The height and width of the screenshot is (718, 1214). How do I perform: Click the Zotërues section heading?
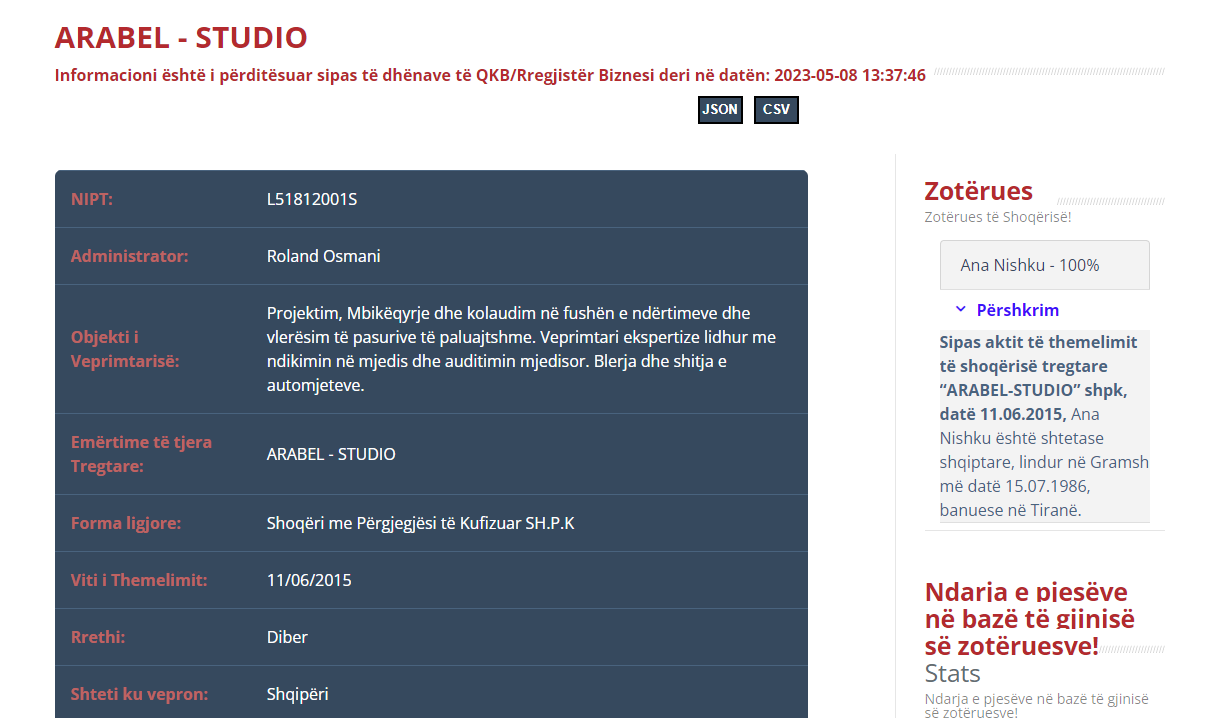pos(978,191)
